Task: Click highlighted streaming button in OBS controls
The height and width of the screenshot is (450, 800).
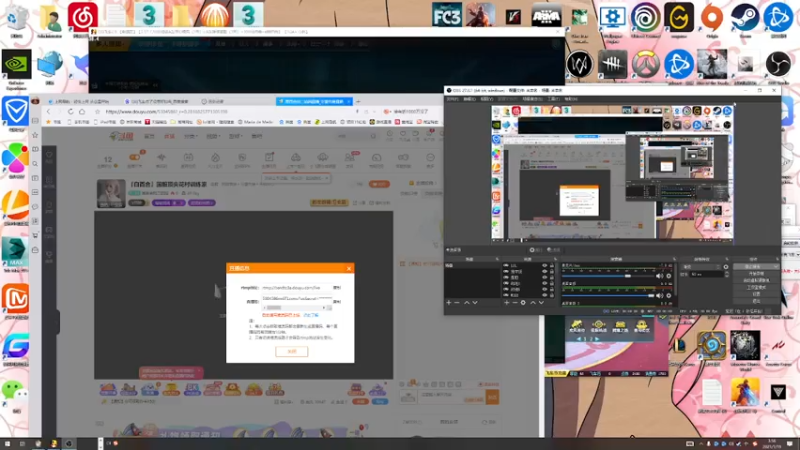Action: pos(756,267)
